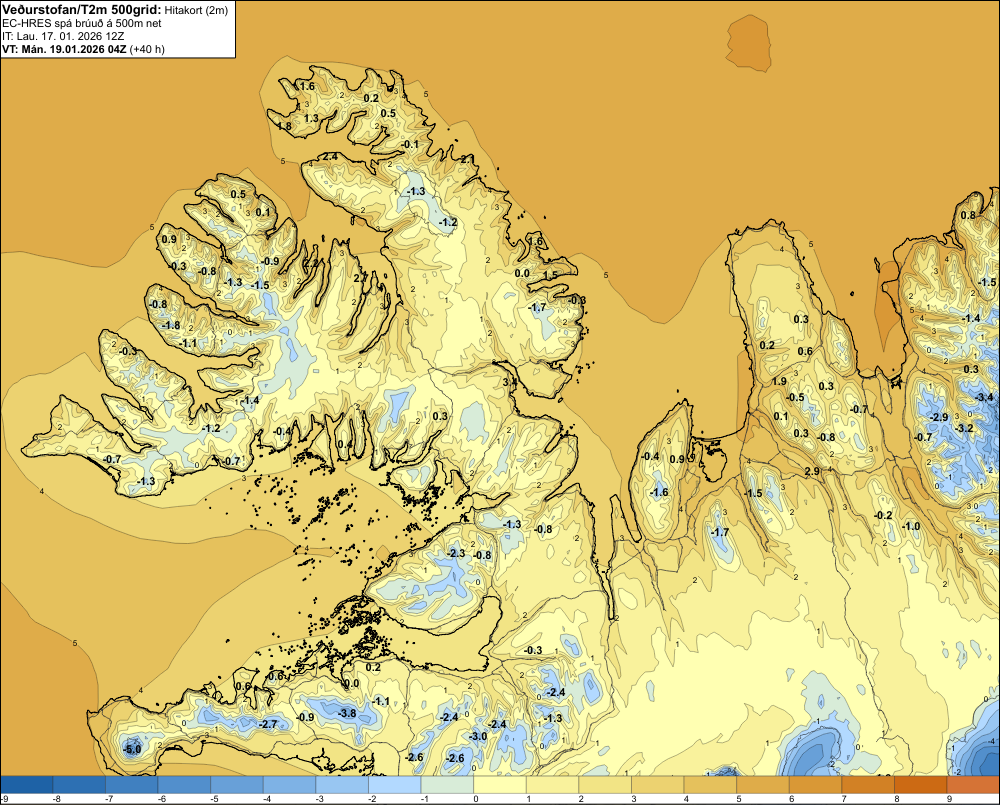Screen dimensions: 1000x805
Task: Click the legend color between -9 and -8
Action: coord(27,784)
